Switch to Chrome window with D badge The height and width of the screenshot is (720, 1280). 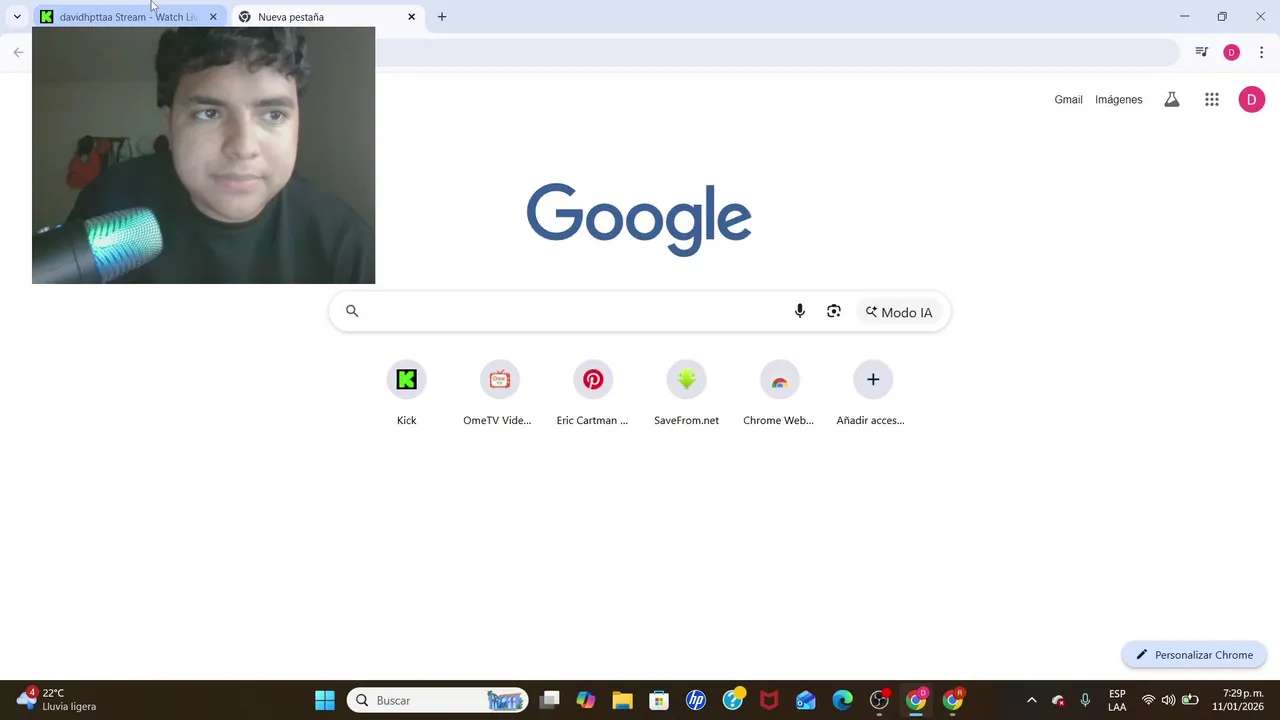tap(916, 700)
